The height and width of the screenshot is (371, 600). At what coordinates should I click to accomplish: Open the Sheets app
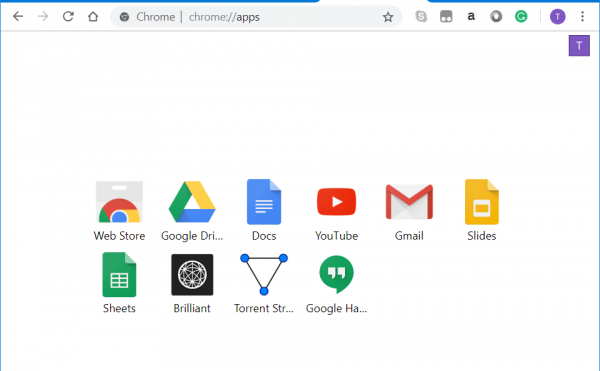(x=119, y=275)
